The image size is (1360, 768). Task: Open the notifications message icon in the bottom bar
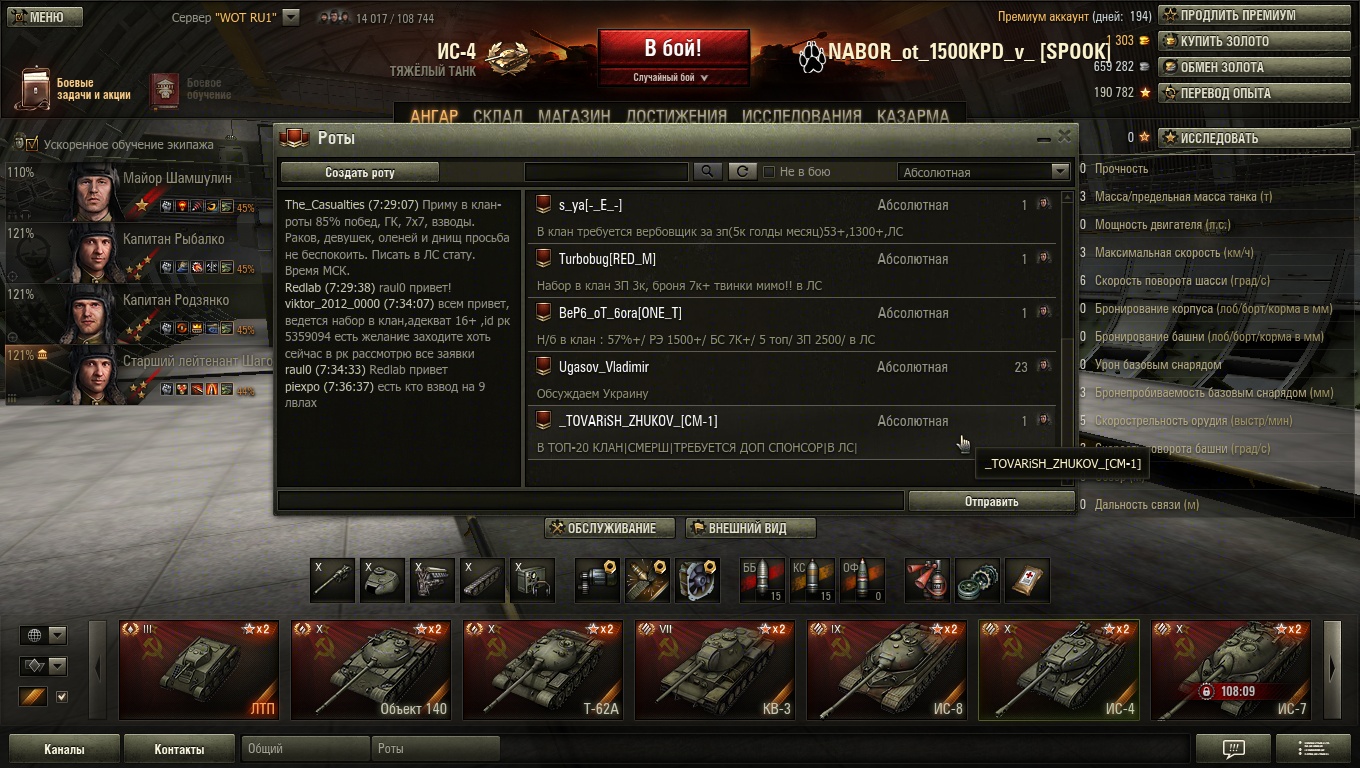(x=1233, y=748)
